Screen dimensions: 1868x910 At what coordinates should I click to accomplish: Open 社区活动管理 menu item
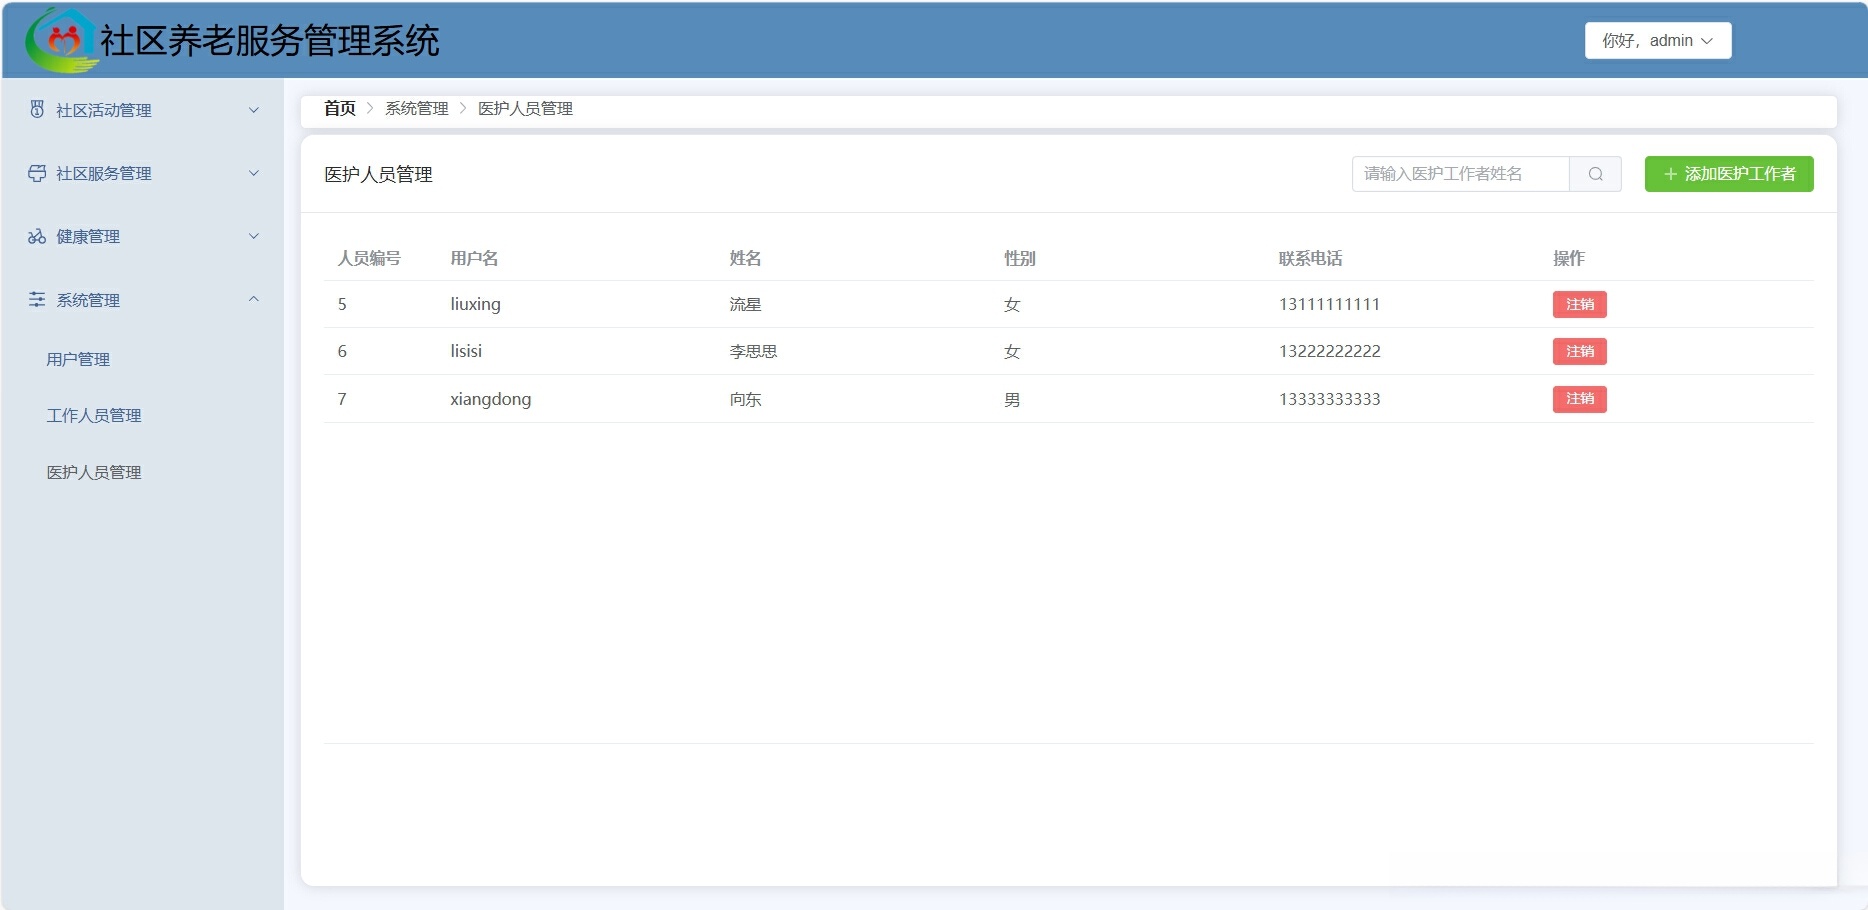pos(143,110)
